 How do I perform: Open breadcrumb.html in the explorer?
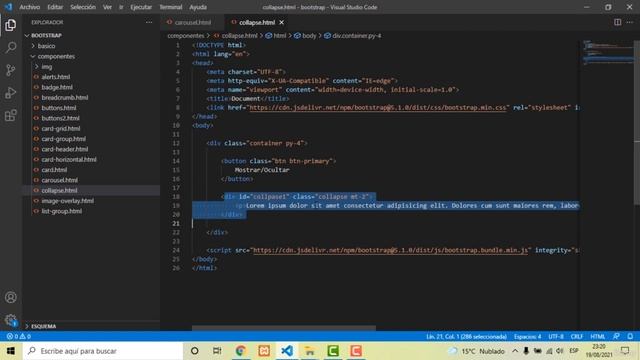(64, 98)
